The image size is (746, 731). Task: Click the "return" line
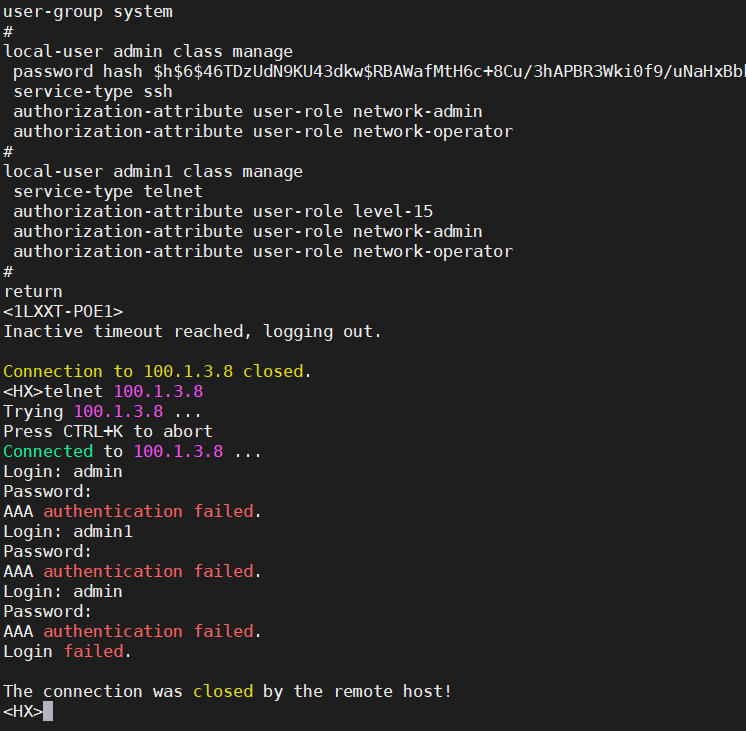(x=33, y=291)
